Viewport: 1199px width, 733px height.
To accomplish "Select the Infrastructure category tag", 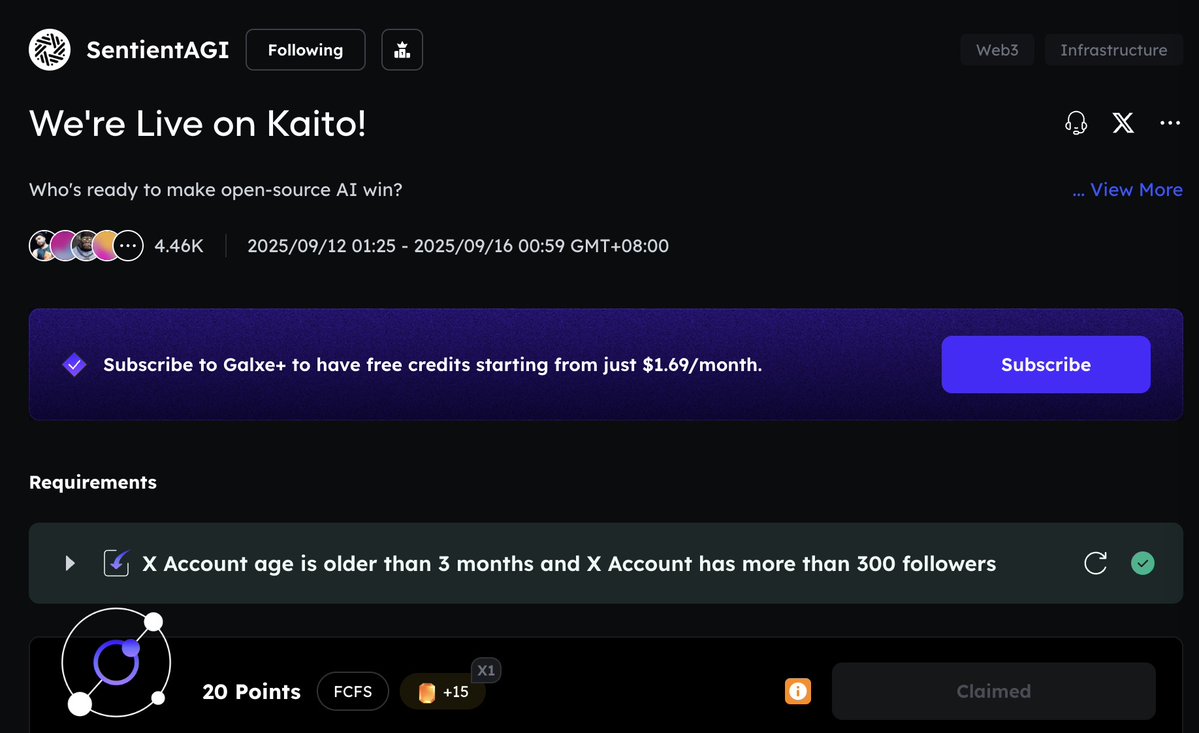I will click(x=1113, y=50).
